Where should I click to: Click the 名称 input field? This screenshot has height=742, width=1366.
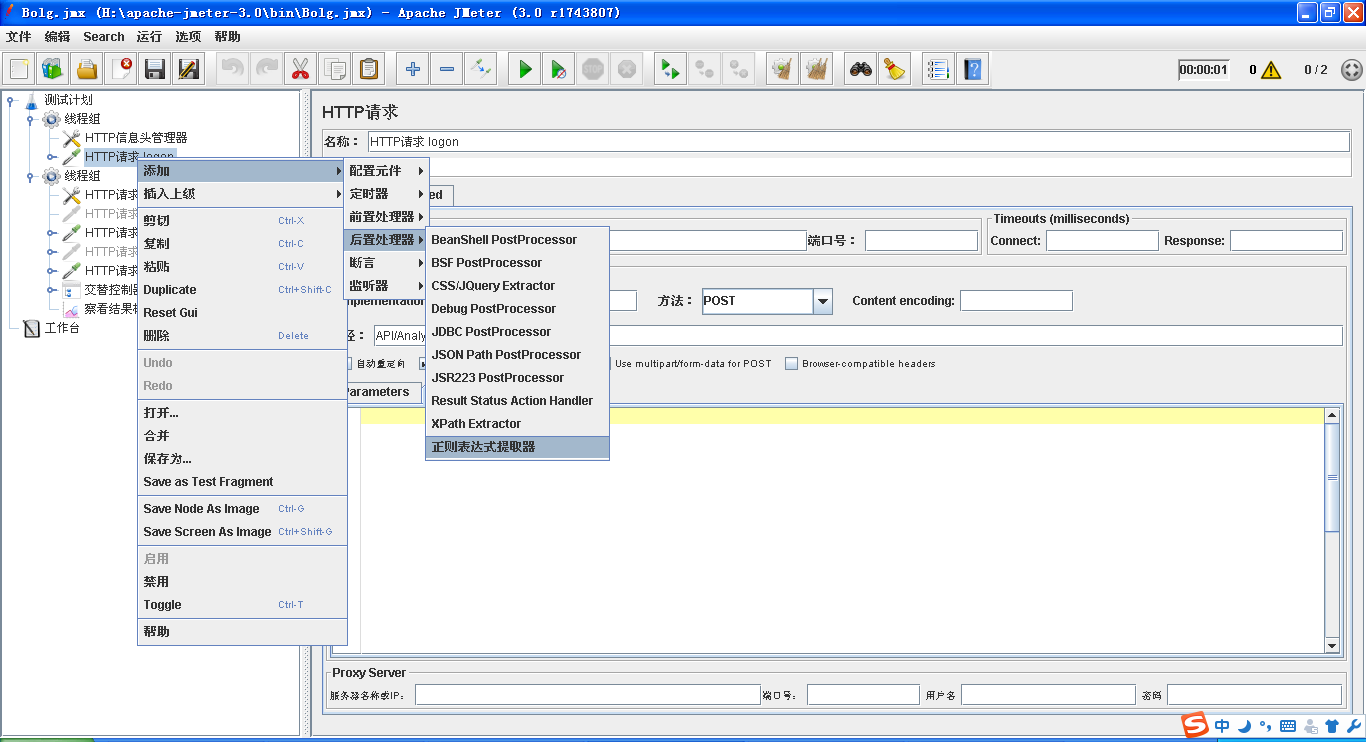[859, 142]
